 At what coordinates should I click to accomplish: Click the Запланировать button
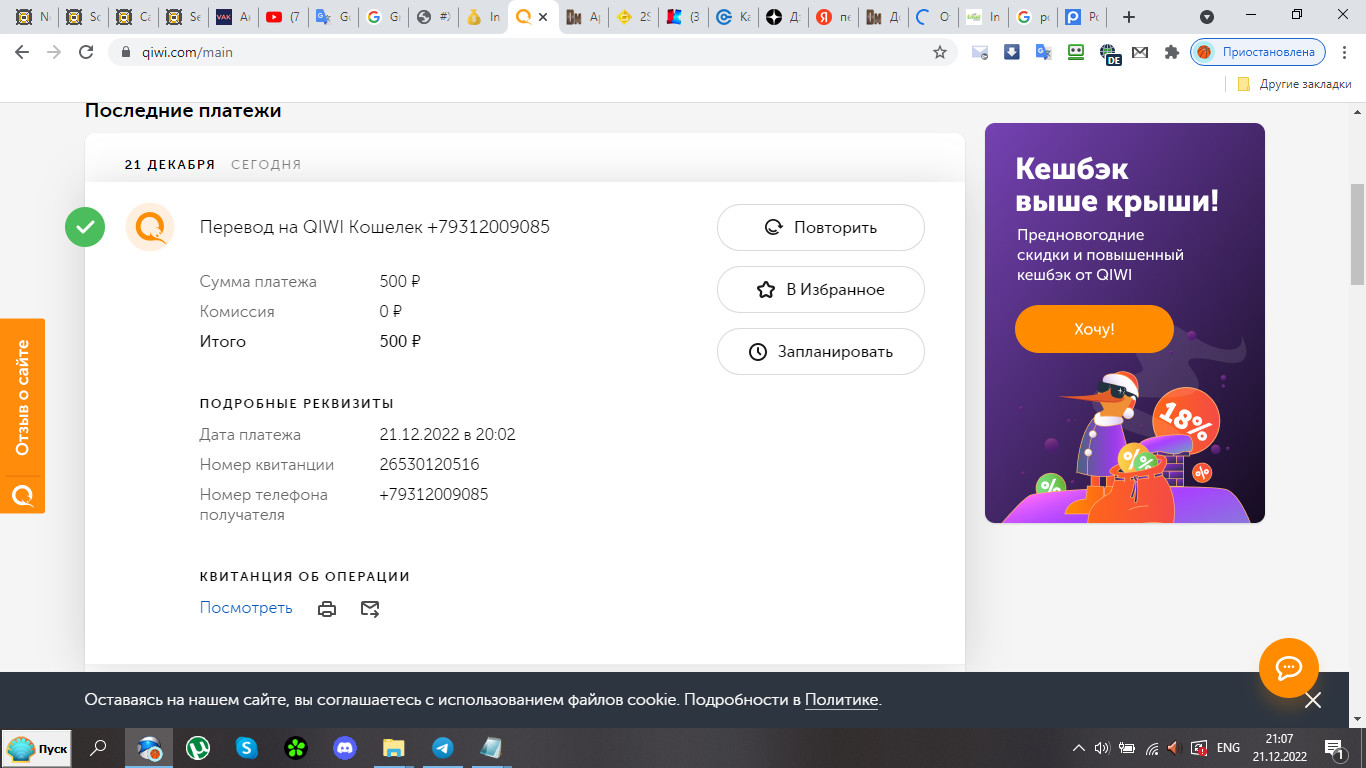(820, 351)
